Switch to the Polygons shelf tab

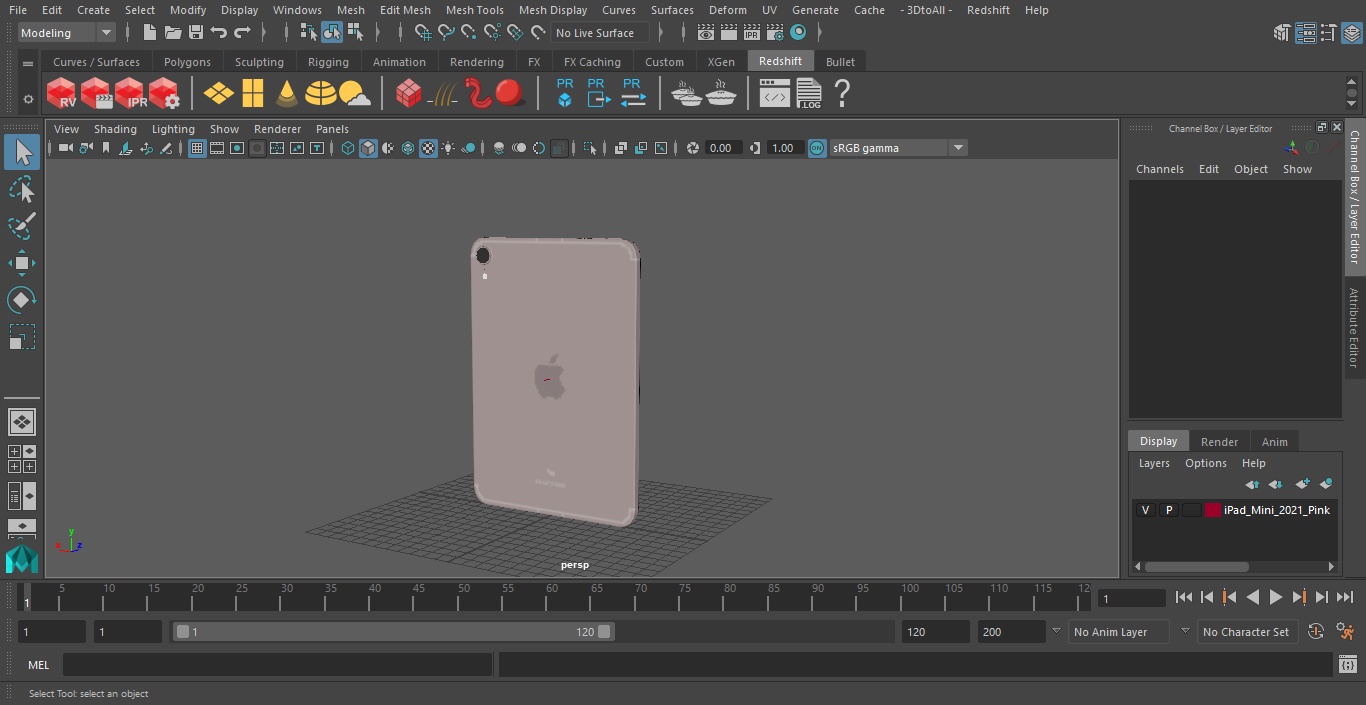point(187,62)
